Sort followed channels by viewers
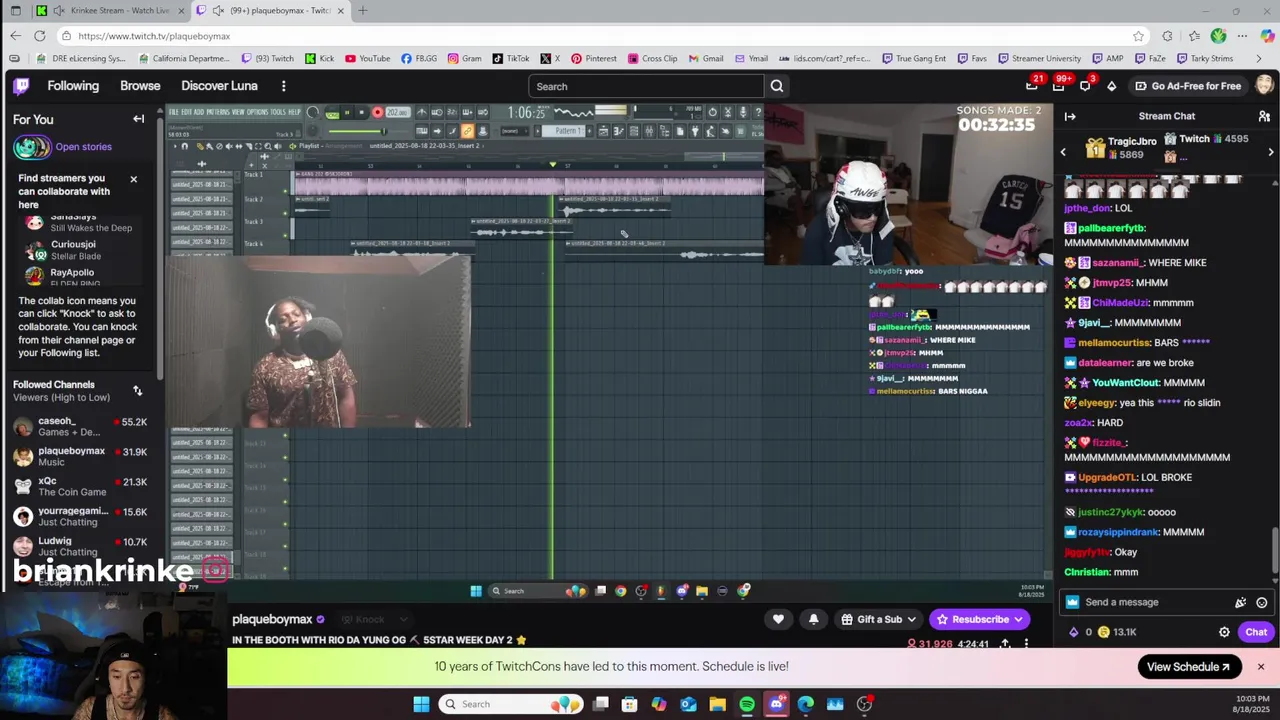 tap(138, 391)
